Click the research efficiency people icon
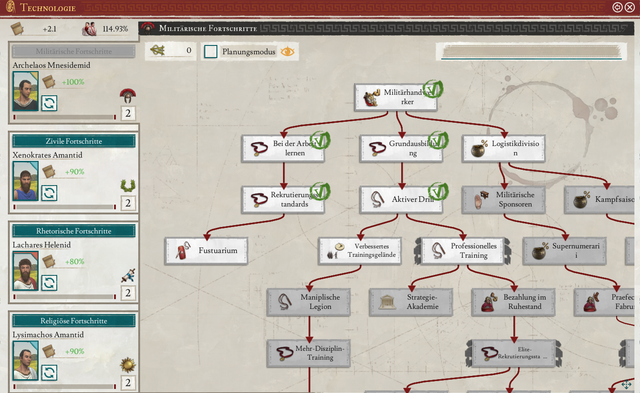Viewport: 640px width, 393px height. tap(89, 29)
